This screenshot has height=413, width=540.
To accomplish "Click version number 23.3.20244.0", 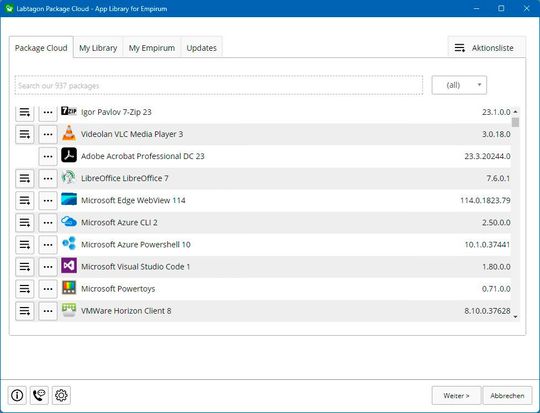I will (487, 156).
